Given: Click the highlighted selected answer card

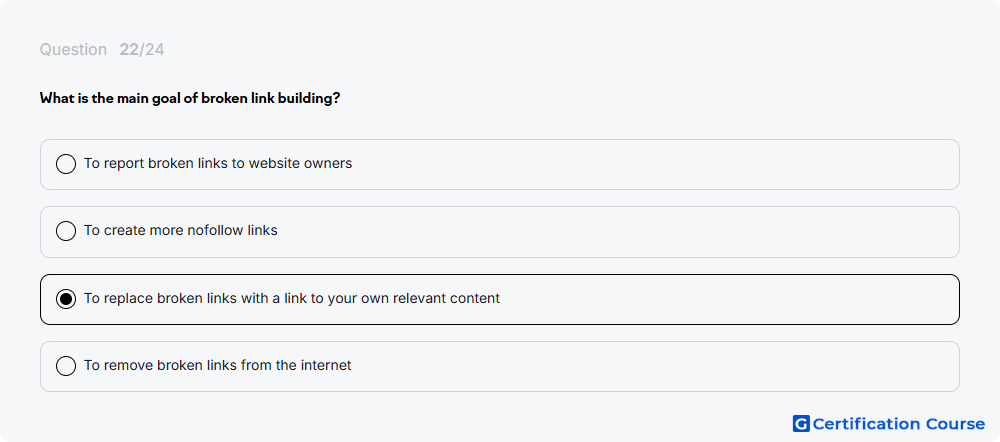Looking at the screenshot, I should pyautogui.click(x=500, y=299).
